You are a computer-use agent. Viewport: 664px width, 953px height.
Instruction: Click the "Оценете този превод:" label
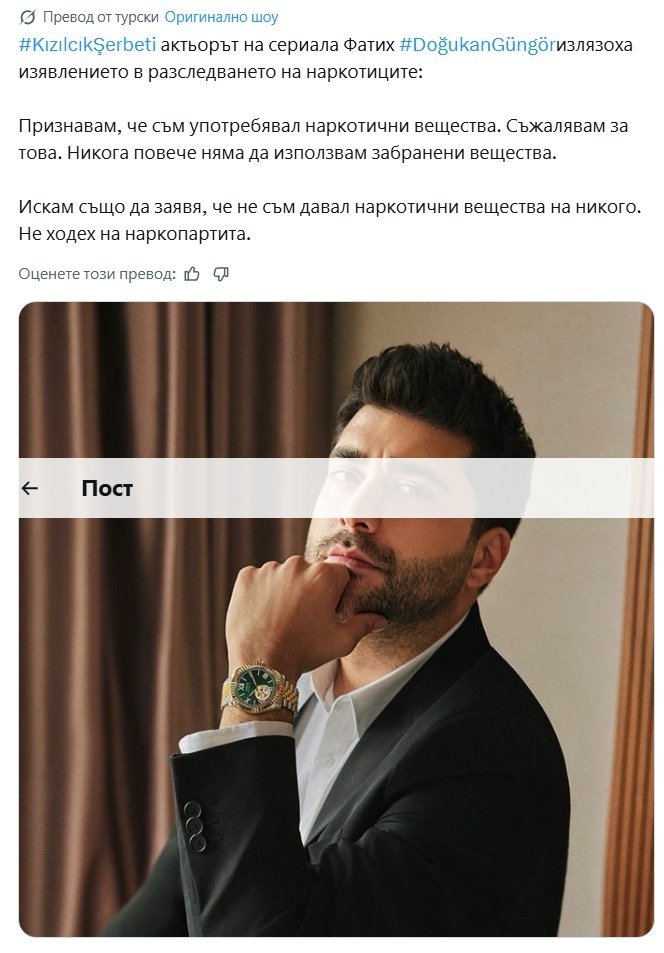[97, 274]
